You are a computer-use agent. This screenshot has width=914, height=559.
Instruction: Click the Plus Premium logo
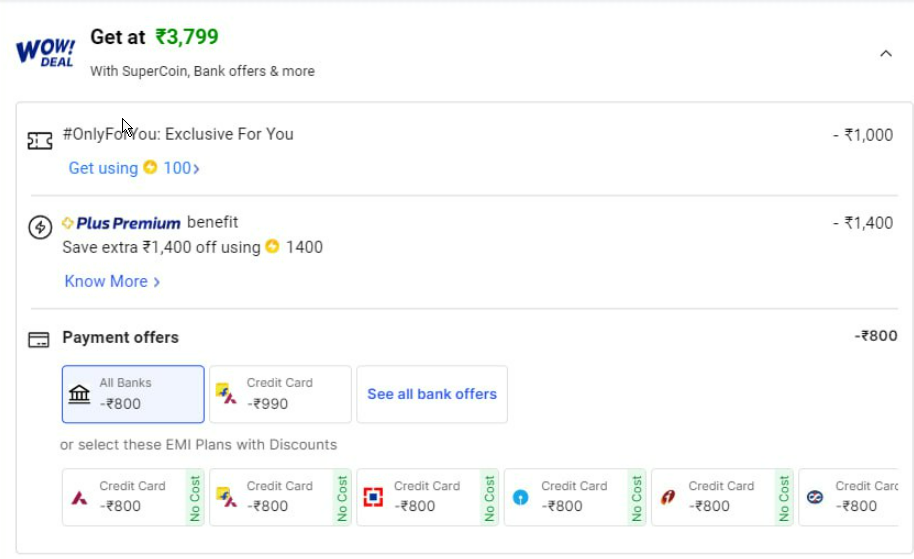pyautogui.click(x=121, y=223)
